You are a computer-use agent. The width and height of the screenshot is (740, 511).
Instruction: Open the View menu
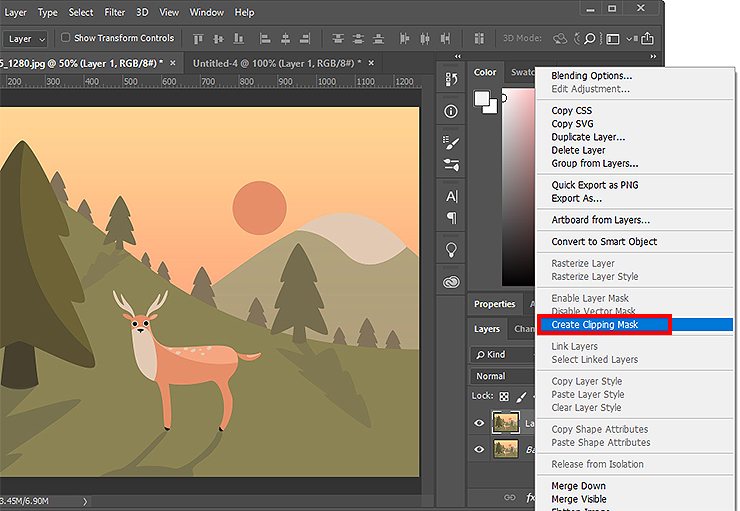point(169,13)
